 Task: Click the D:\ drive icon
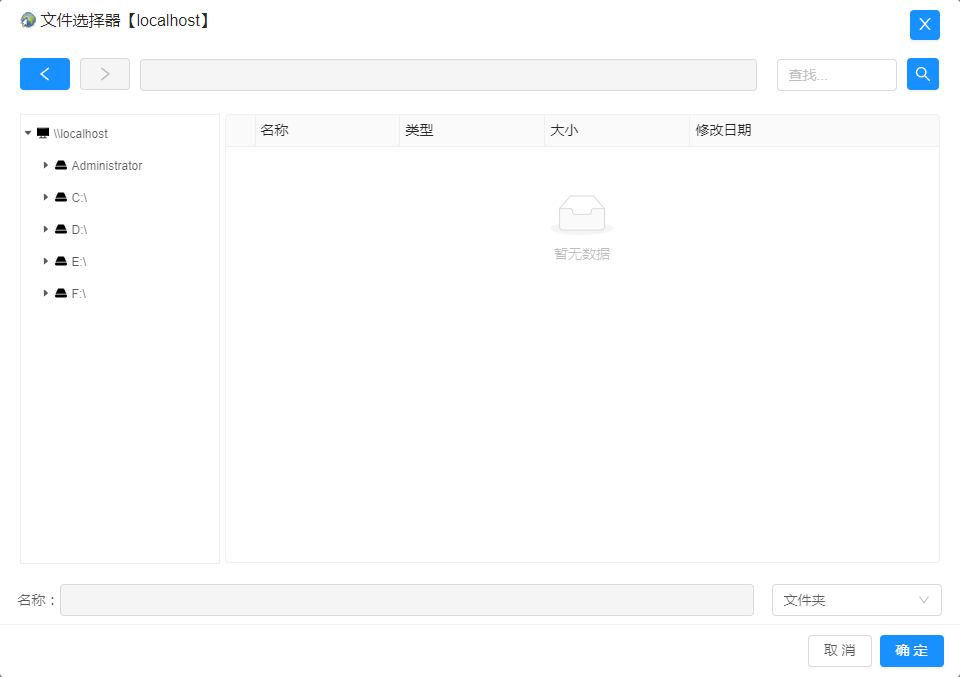[x=61, y=230]
